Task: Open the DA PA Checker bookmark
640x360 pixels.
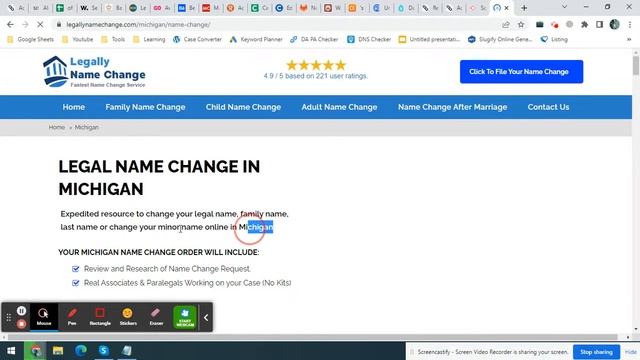Action: coord(314,40)
